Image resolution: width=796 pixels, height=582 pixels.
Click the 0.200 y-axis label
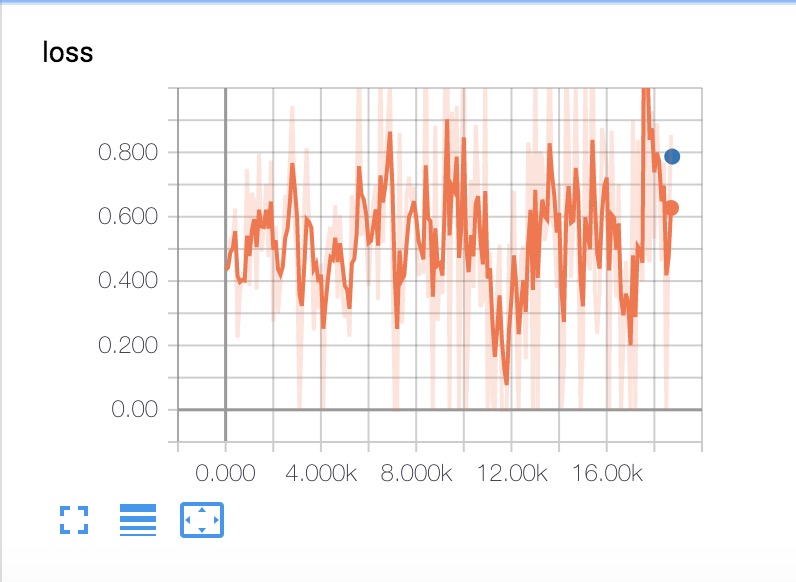[128, 345]
